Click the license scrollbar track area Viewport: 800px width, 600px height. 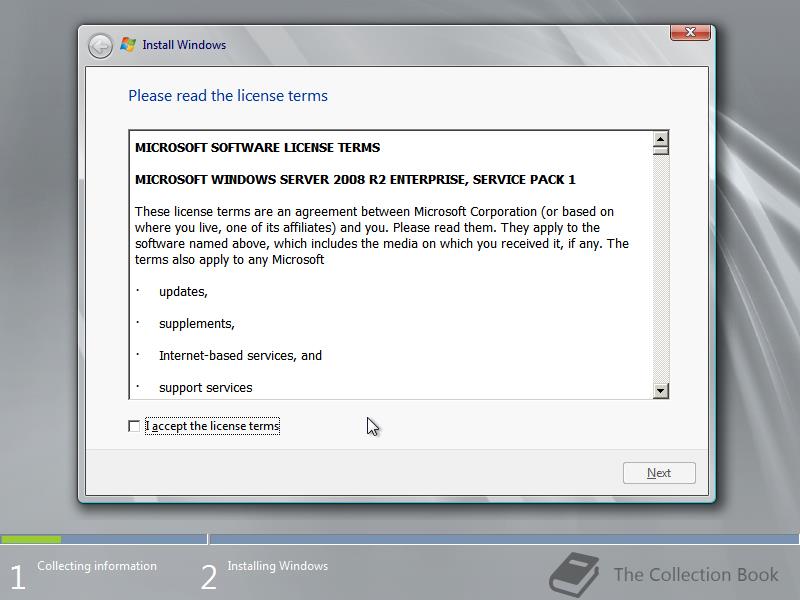(661, 269)
